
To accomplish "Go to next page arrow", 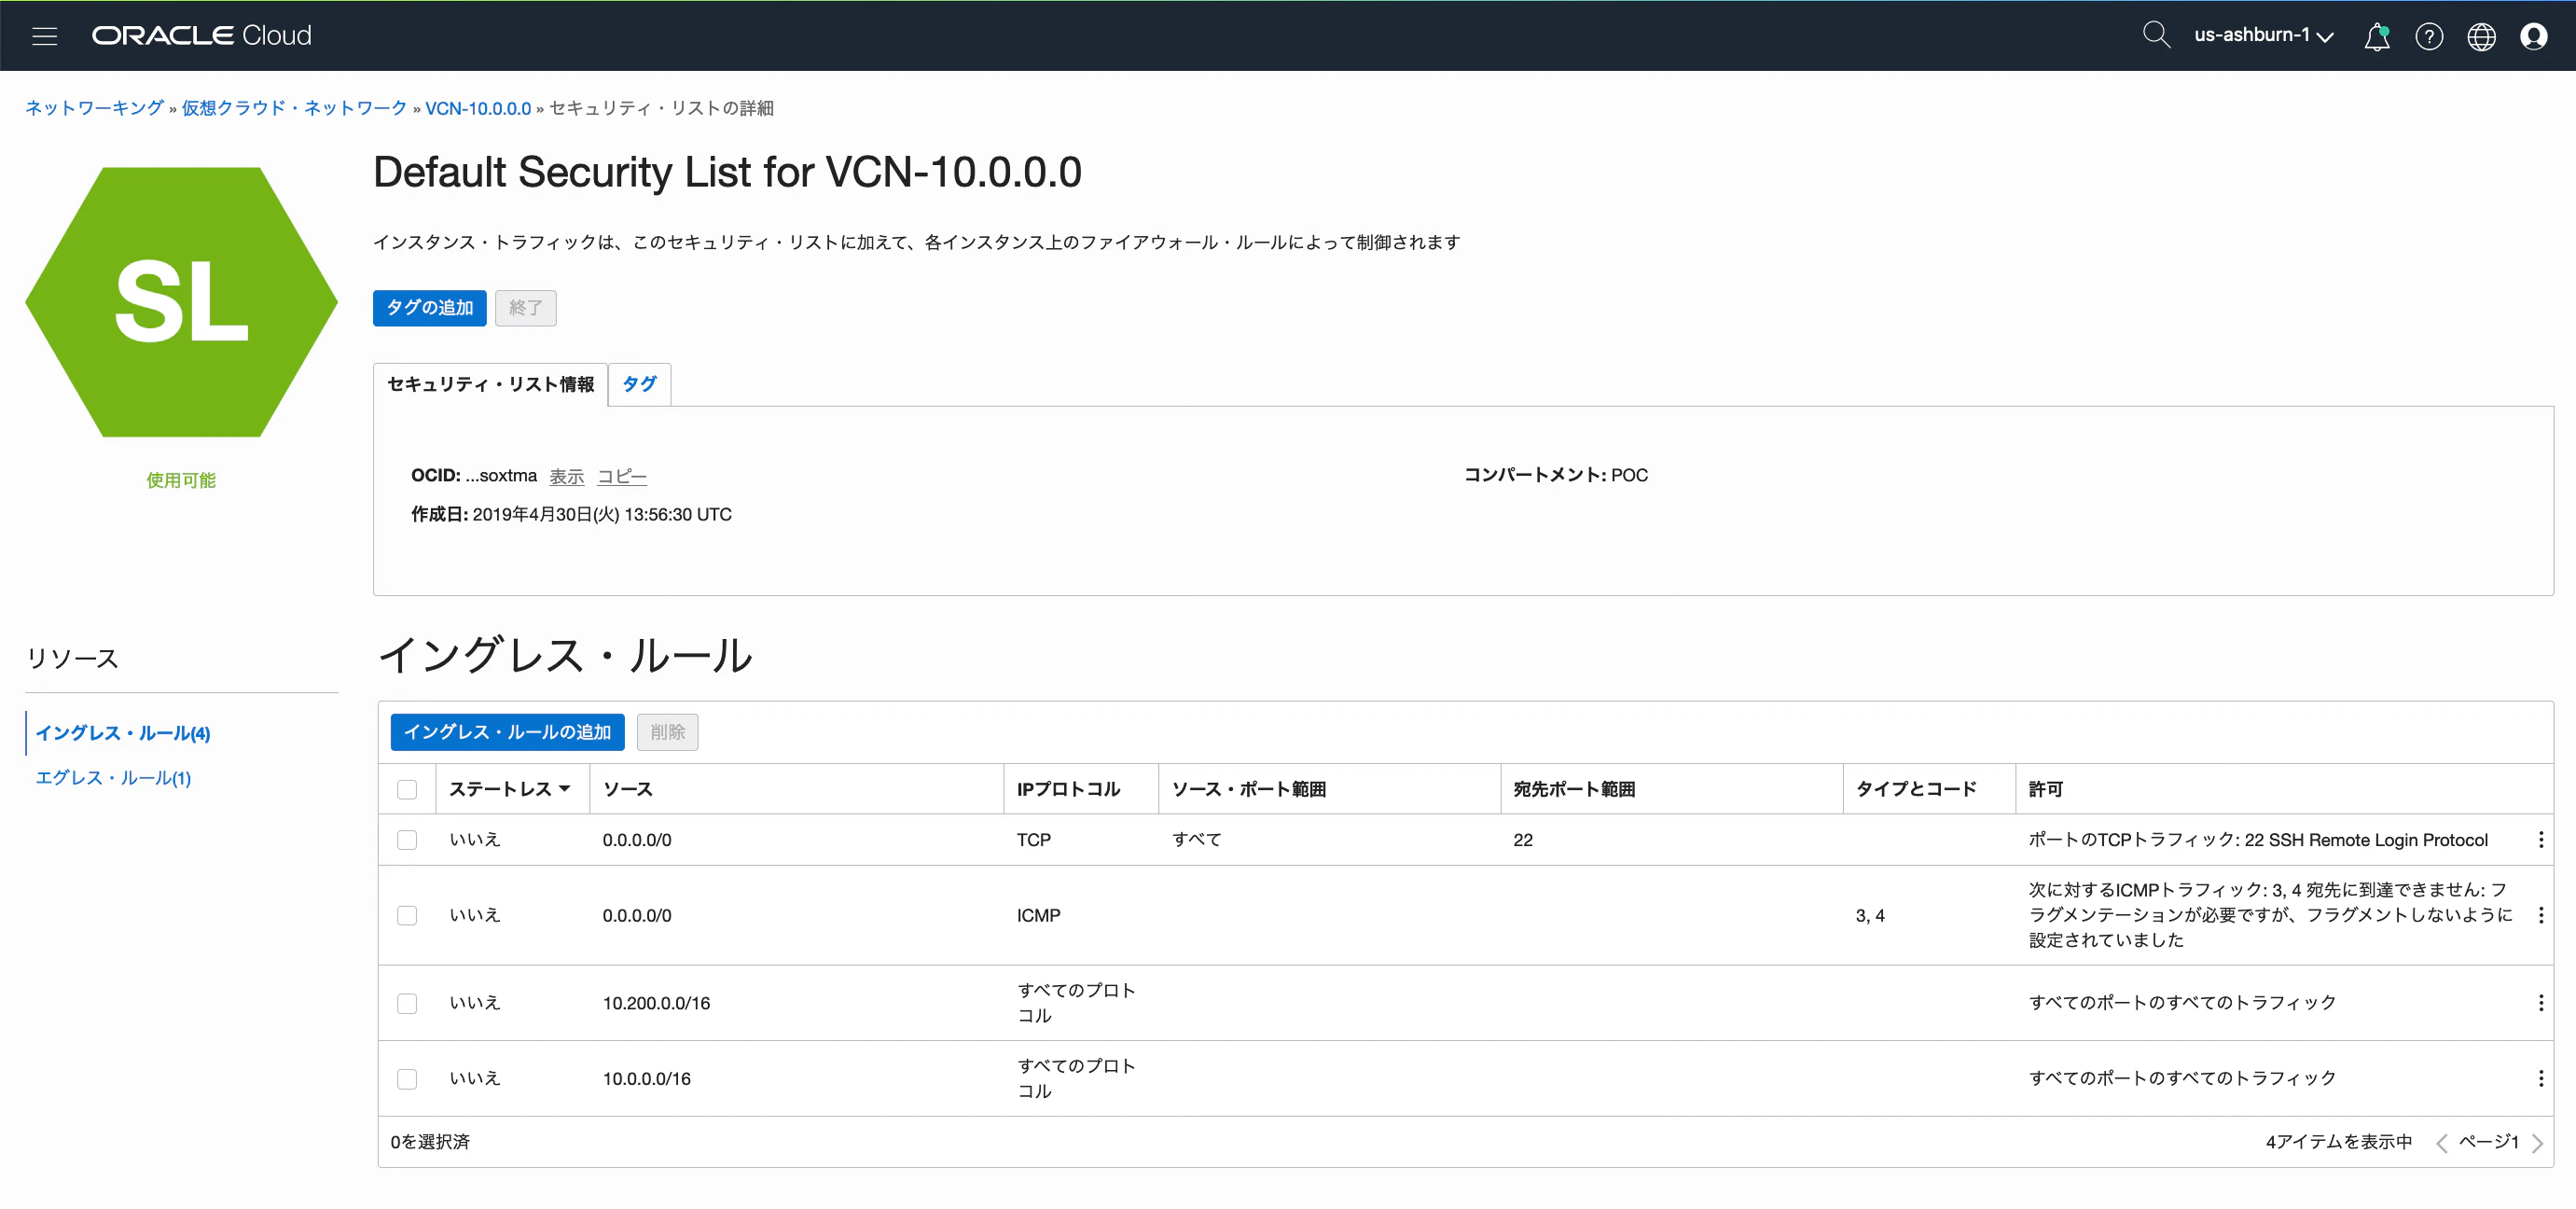I will pyautogui.click(x=2537, y=1143).
